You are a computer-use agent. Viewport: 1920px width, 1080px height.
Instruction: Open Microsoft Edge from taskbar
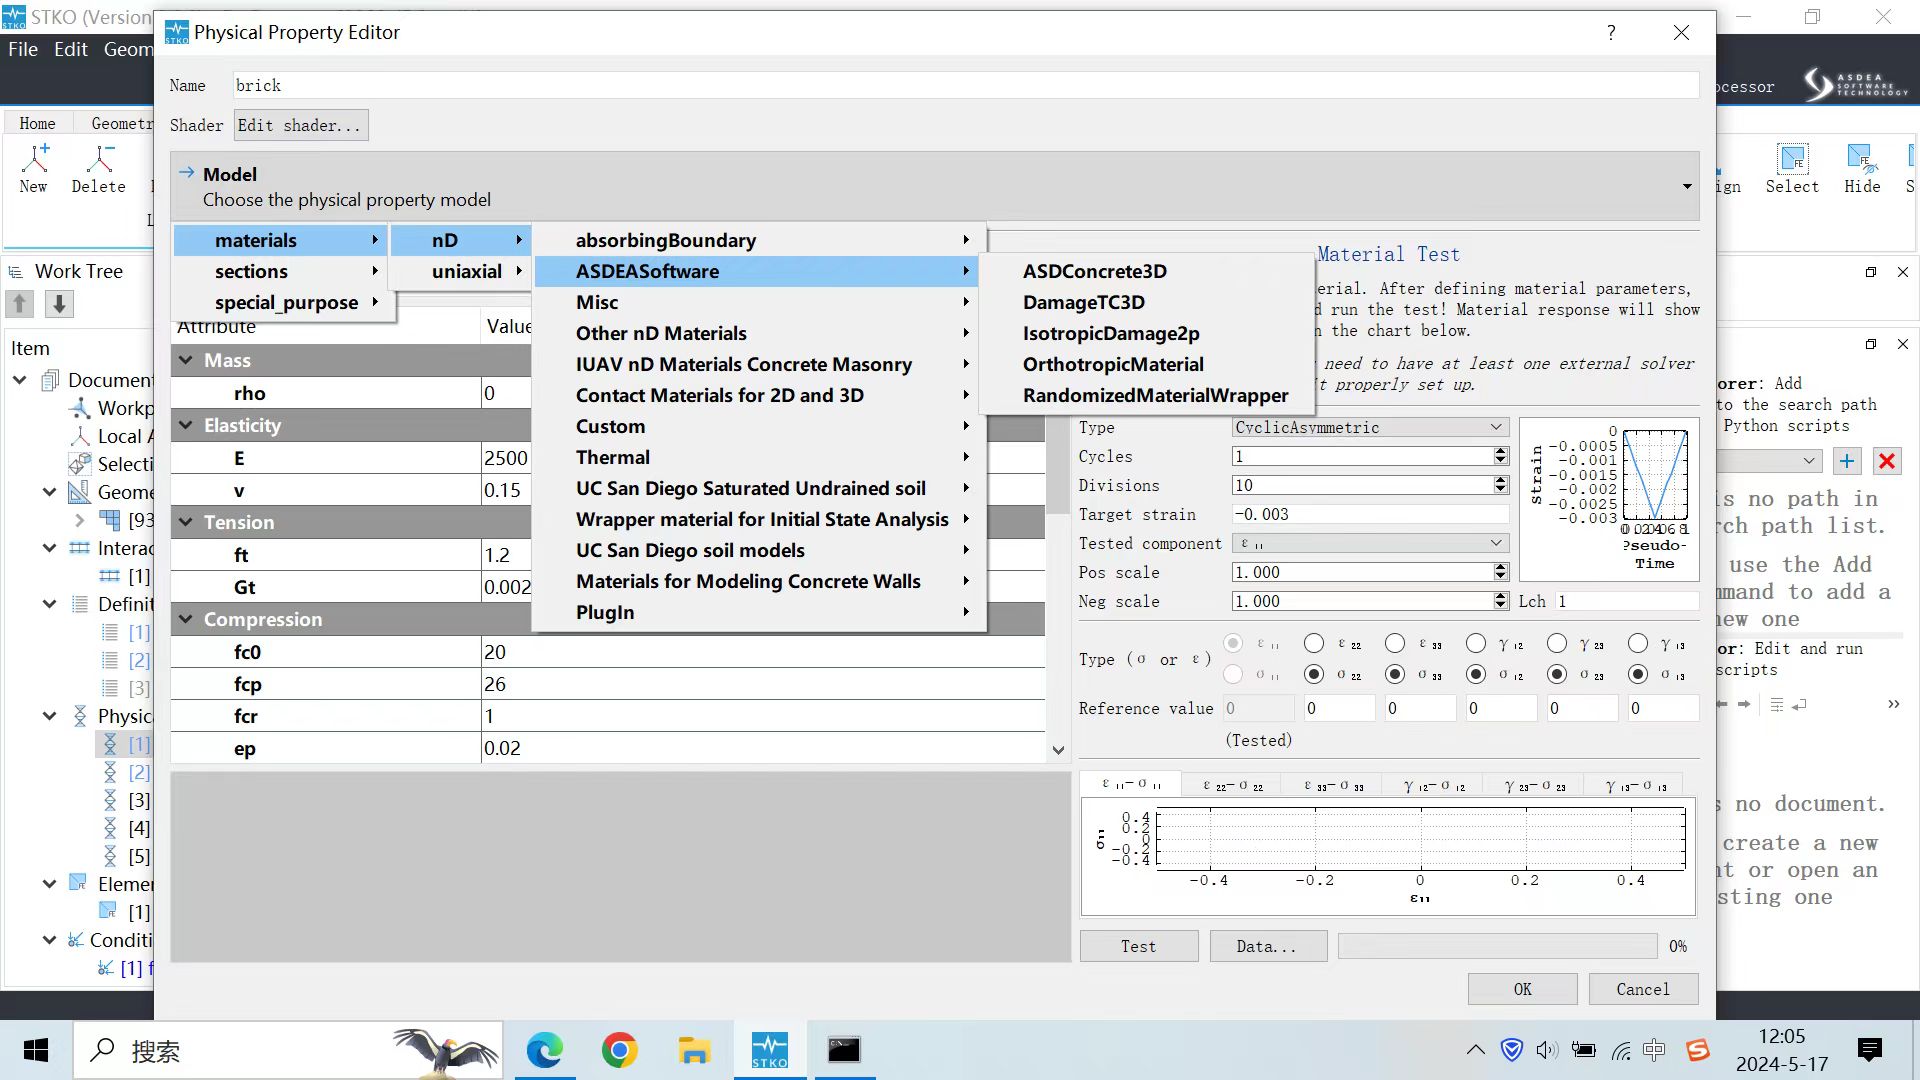[x=545, y=1050]
